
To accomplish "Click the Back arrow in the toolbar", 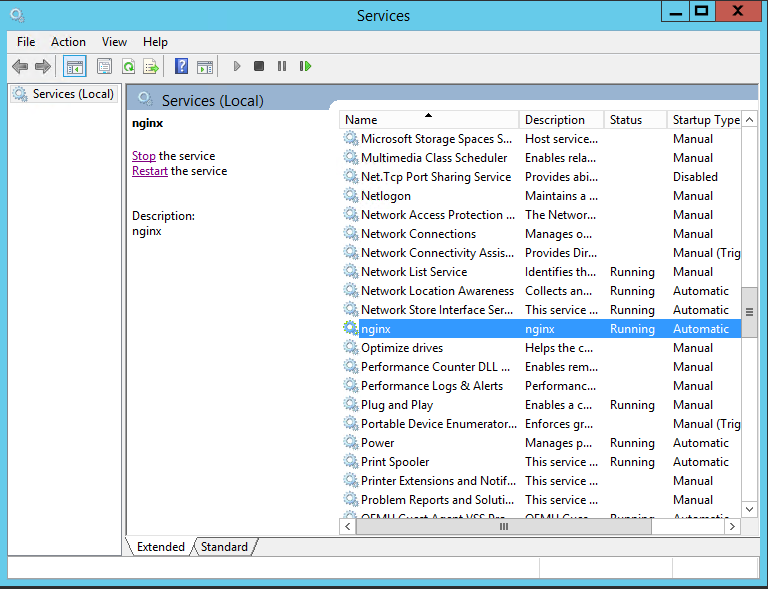I will pyautogui.click(x=20, y=66).
